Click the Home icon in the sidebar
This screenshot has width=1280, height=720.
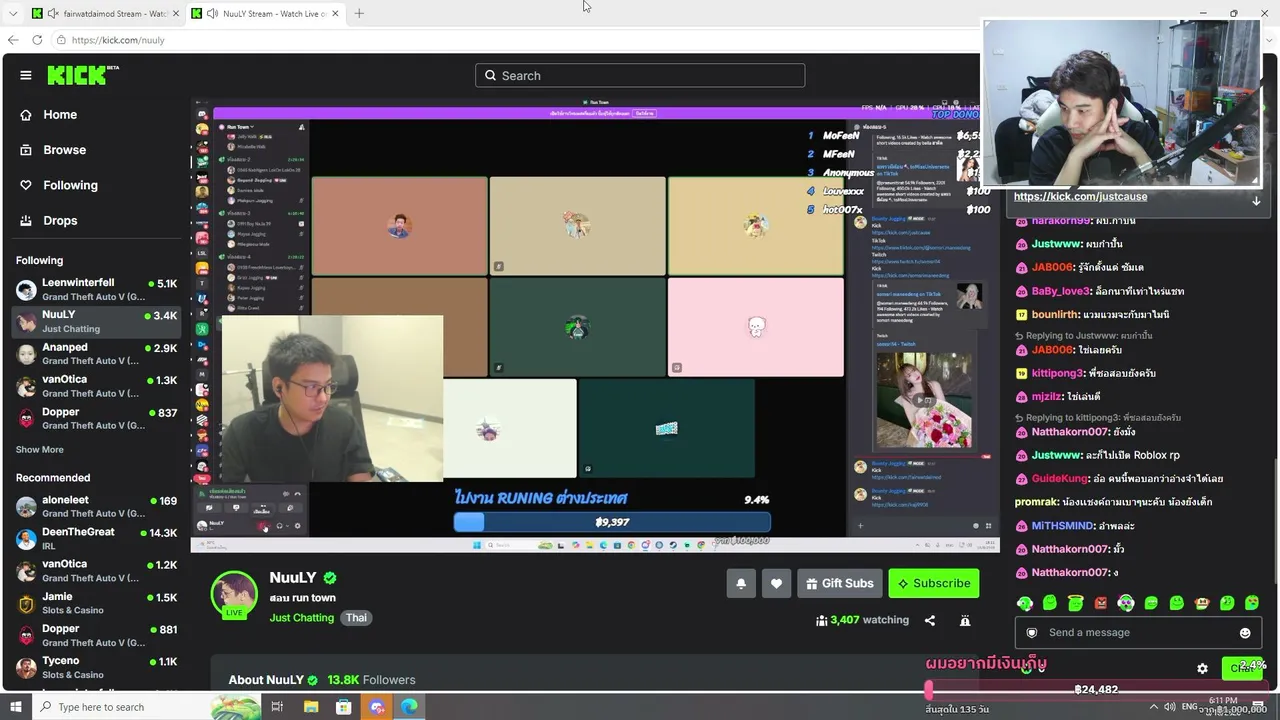(x=26, y=115)
